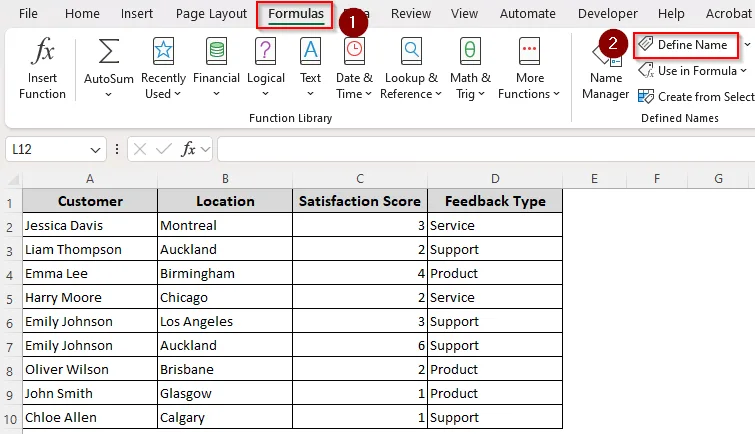Open the Recently Used functions list
The height and width of the screenshot is (434, 755).
(x=163, y=67)
